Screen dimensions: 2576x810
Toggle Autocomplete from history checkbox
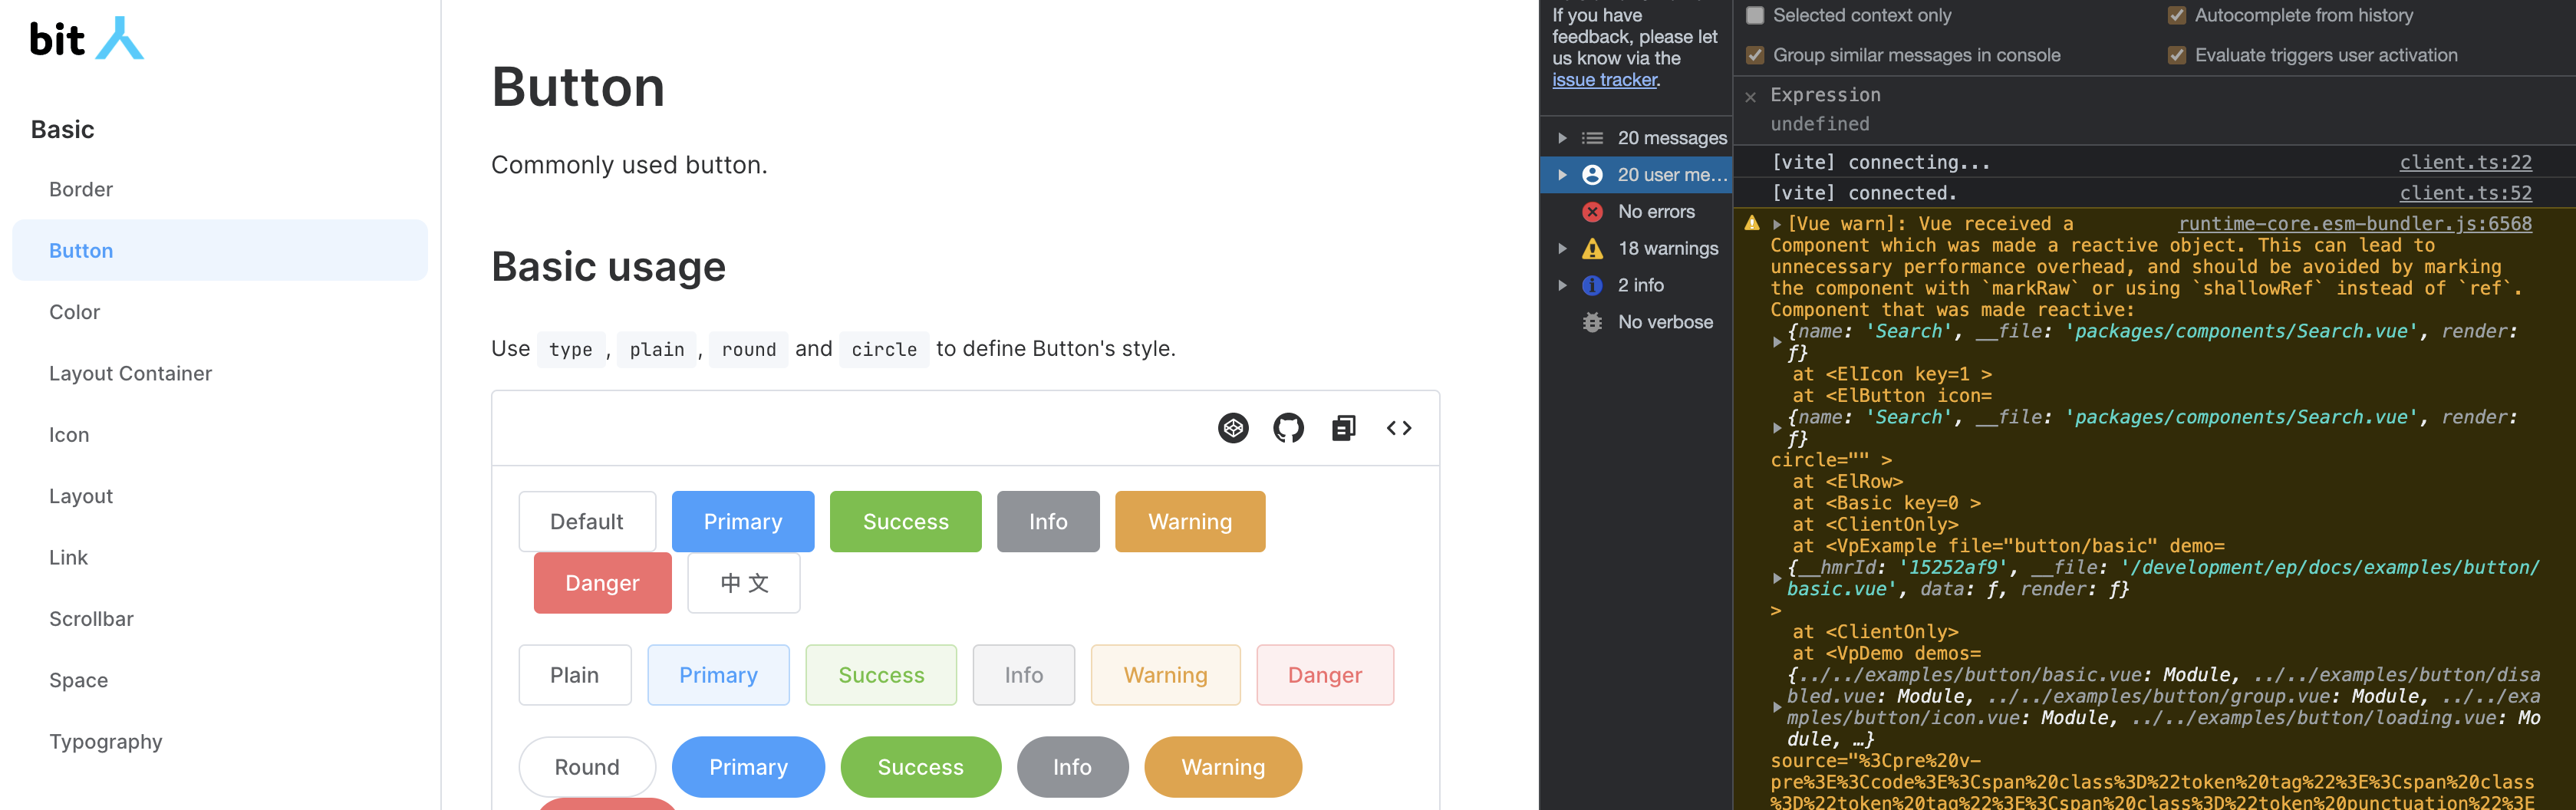tap(2176, 15)
